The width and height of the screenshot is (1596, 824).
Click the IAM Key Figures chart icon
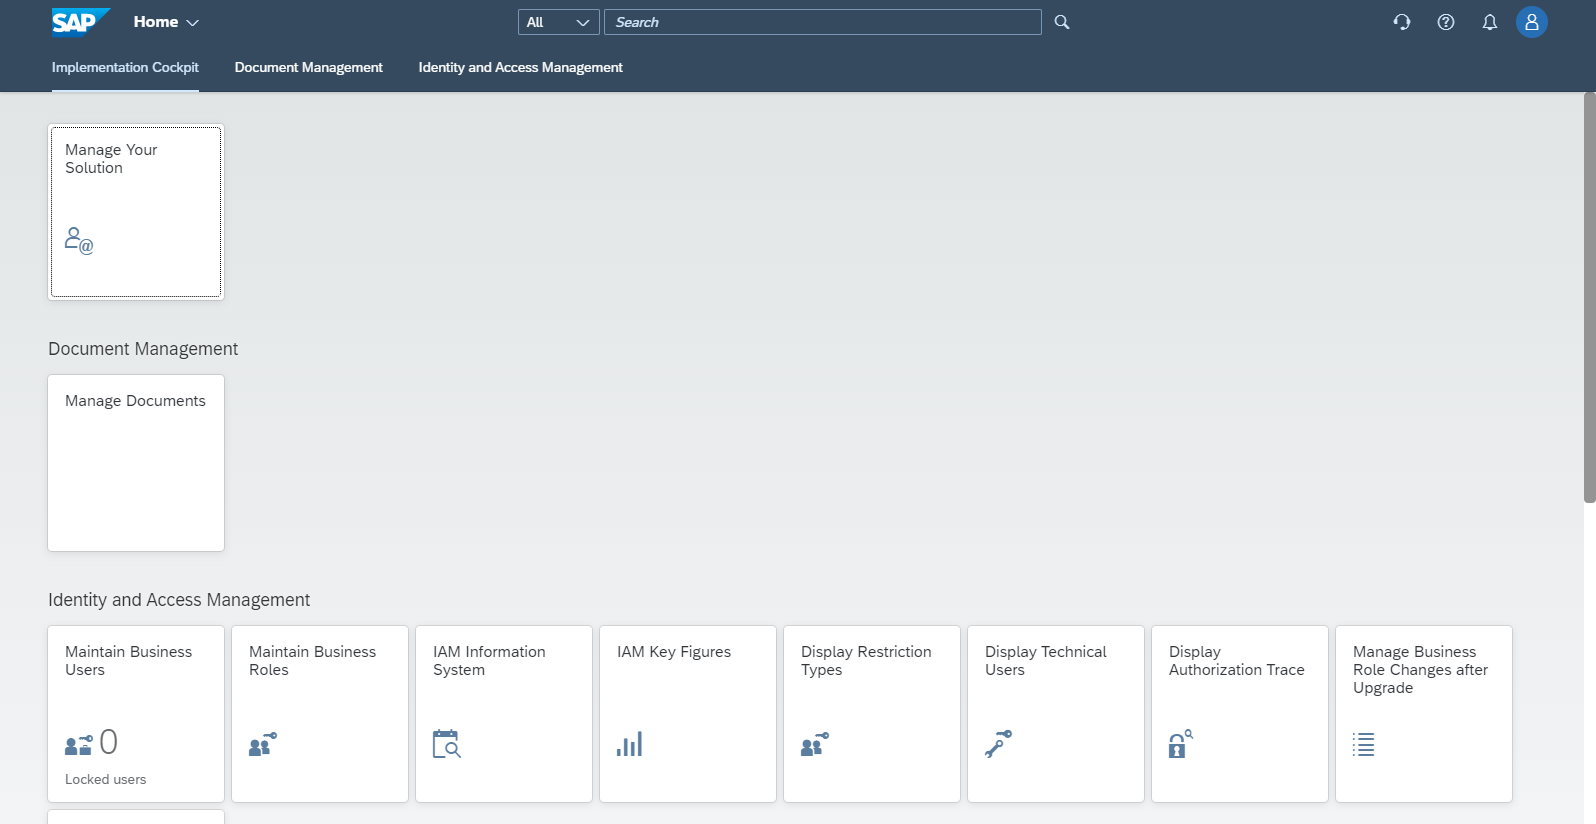tap(629, 744)
